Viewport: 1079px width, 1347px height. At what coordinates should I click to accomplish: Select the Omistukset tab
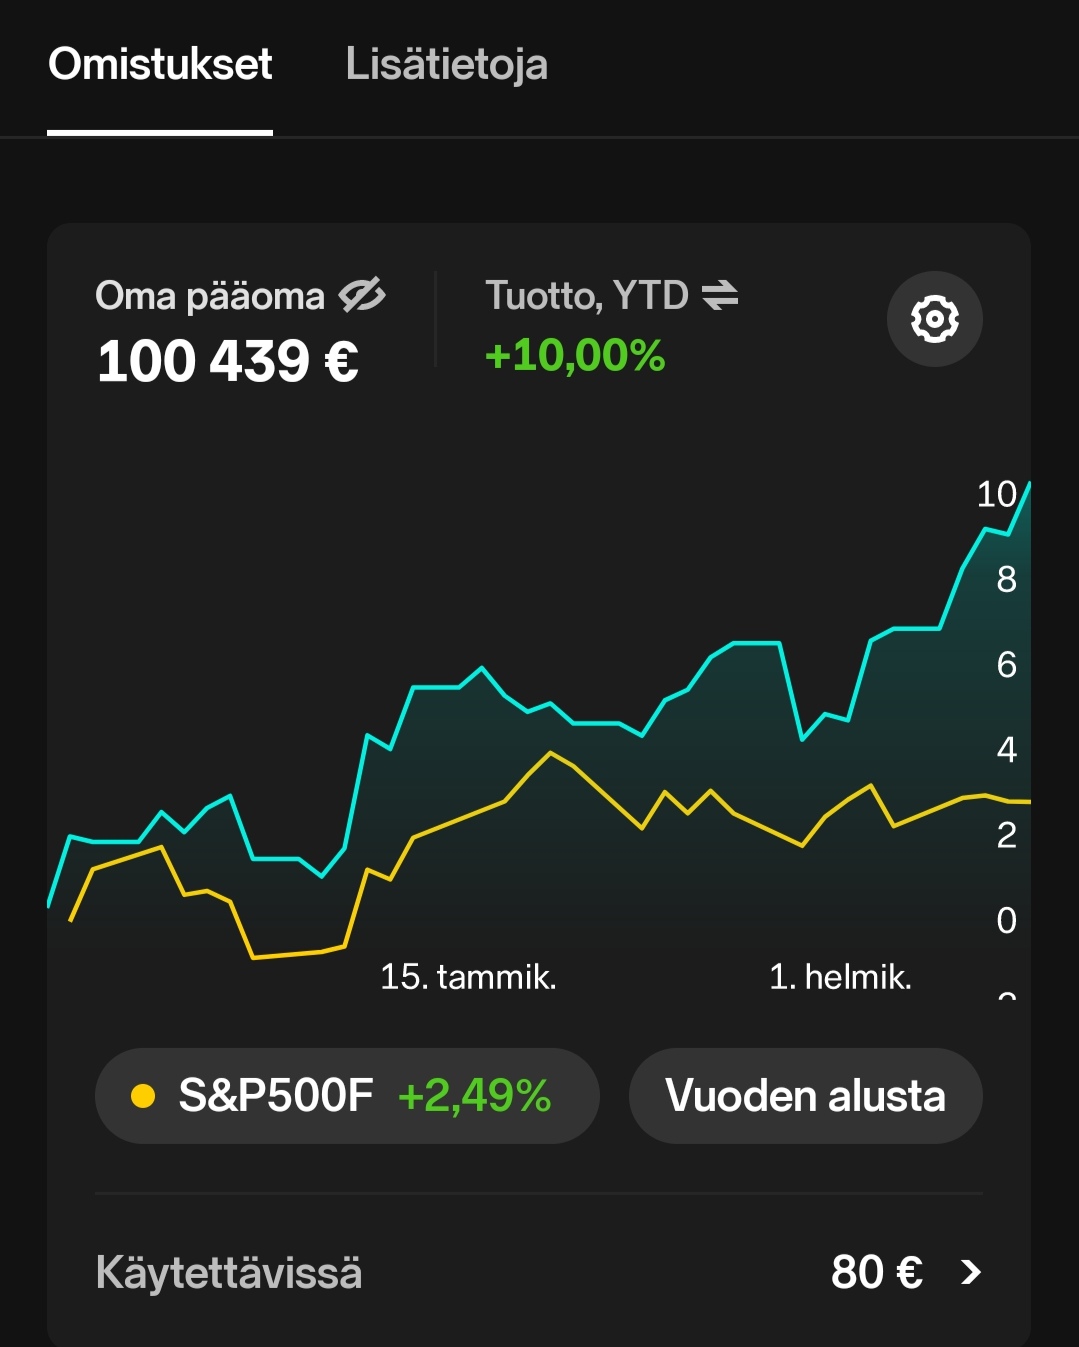click(x=160, y=65)
